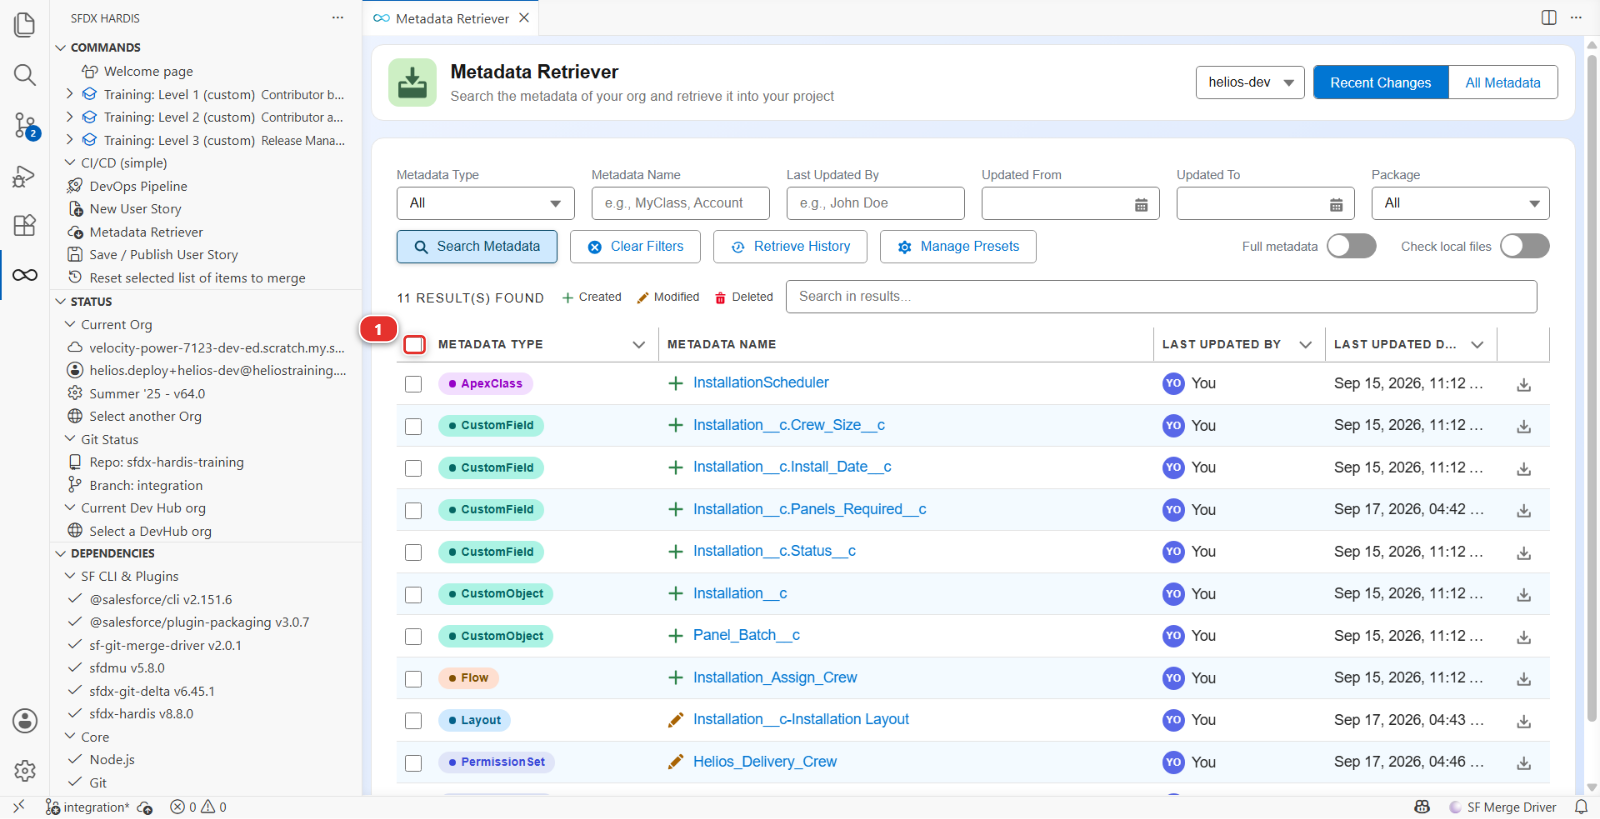1600x819 pixels.
Task: Close the Metadata Retriever tab
Action: point(524,18)
